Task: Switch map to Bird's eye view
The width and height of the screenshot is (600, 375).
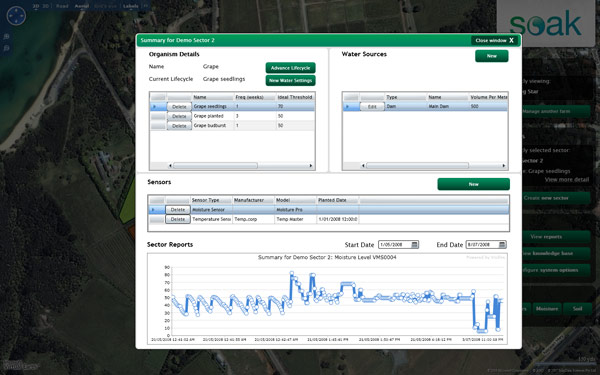Action: (105, 6)
